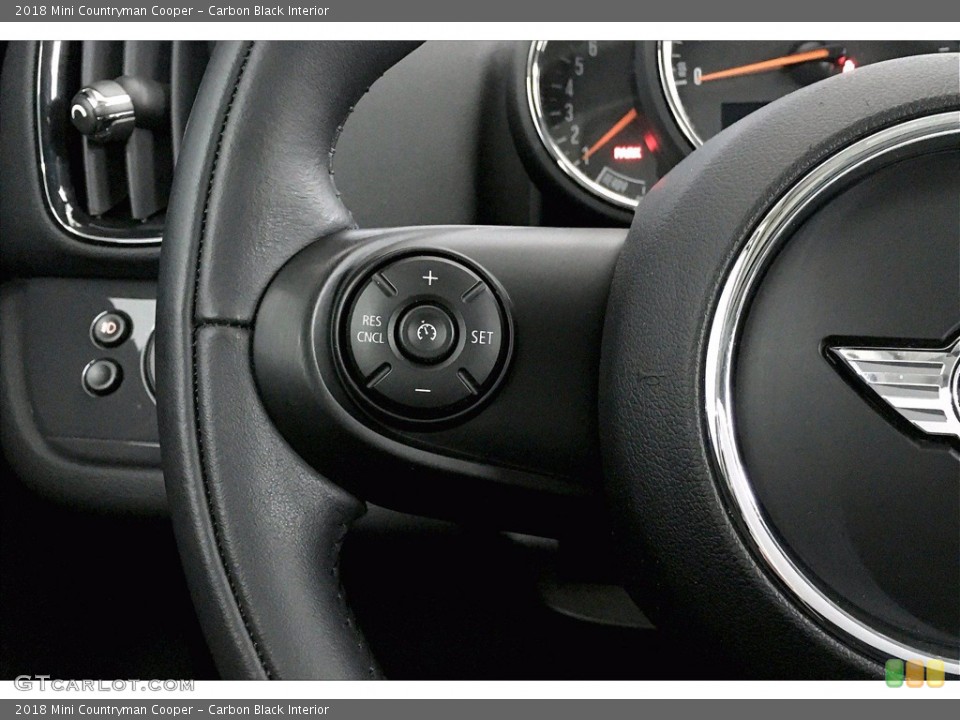Viewport: 960px width, 720px height.
Task: Click the bottom caption '2018 Mini Countryman Cooper – Carbon Black Interior'
Action: 171,710
